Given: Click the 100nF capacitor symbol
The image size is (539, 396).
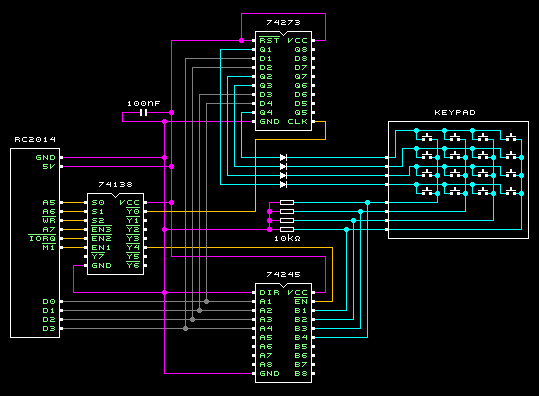Looking at the screenshot, I should tap(144, 112).
